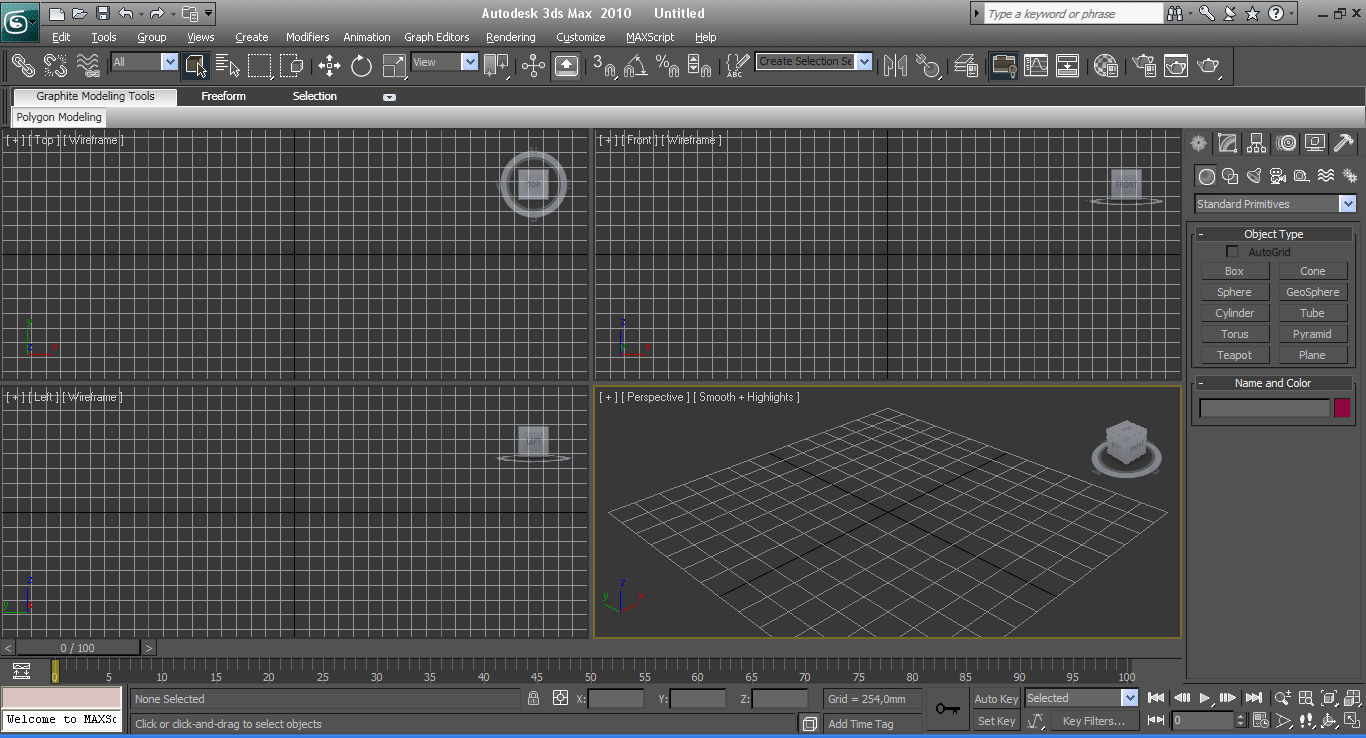
Task: Click the time slider 0 / 100 thumb
Action: click(x=78, y=648)
